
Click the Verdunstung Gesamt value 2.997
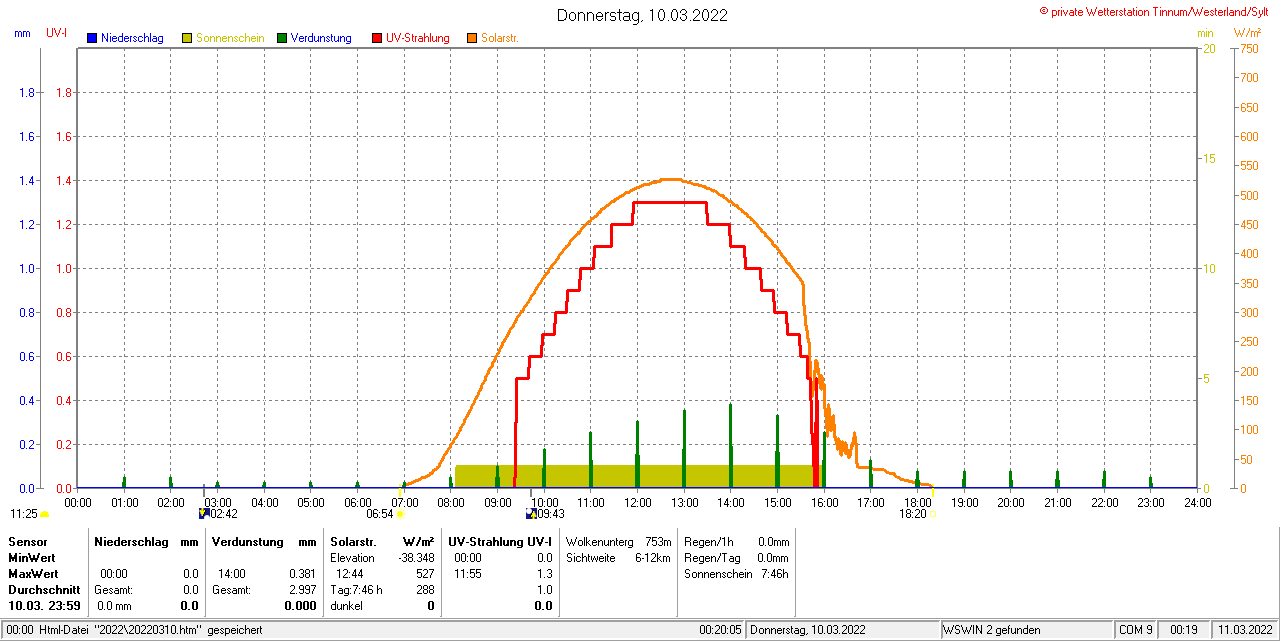[x=302, y=590]
